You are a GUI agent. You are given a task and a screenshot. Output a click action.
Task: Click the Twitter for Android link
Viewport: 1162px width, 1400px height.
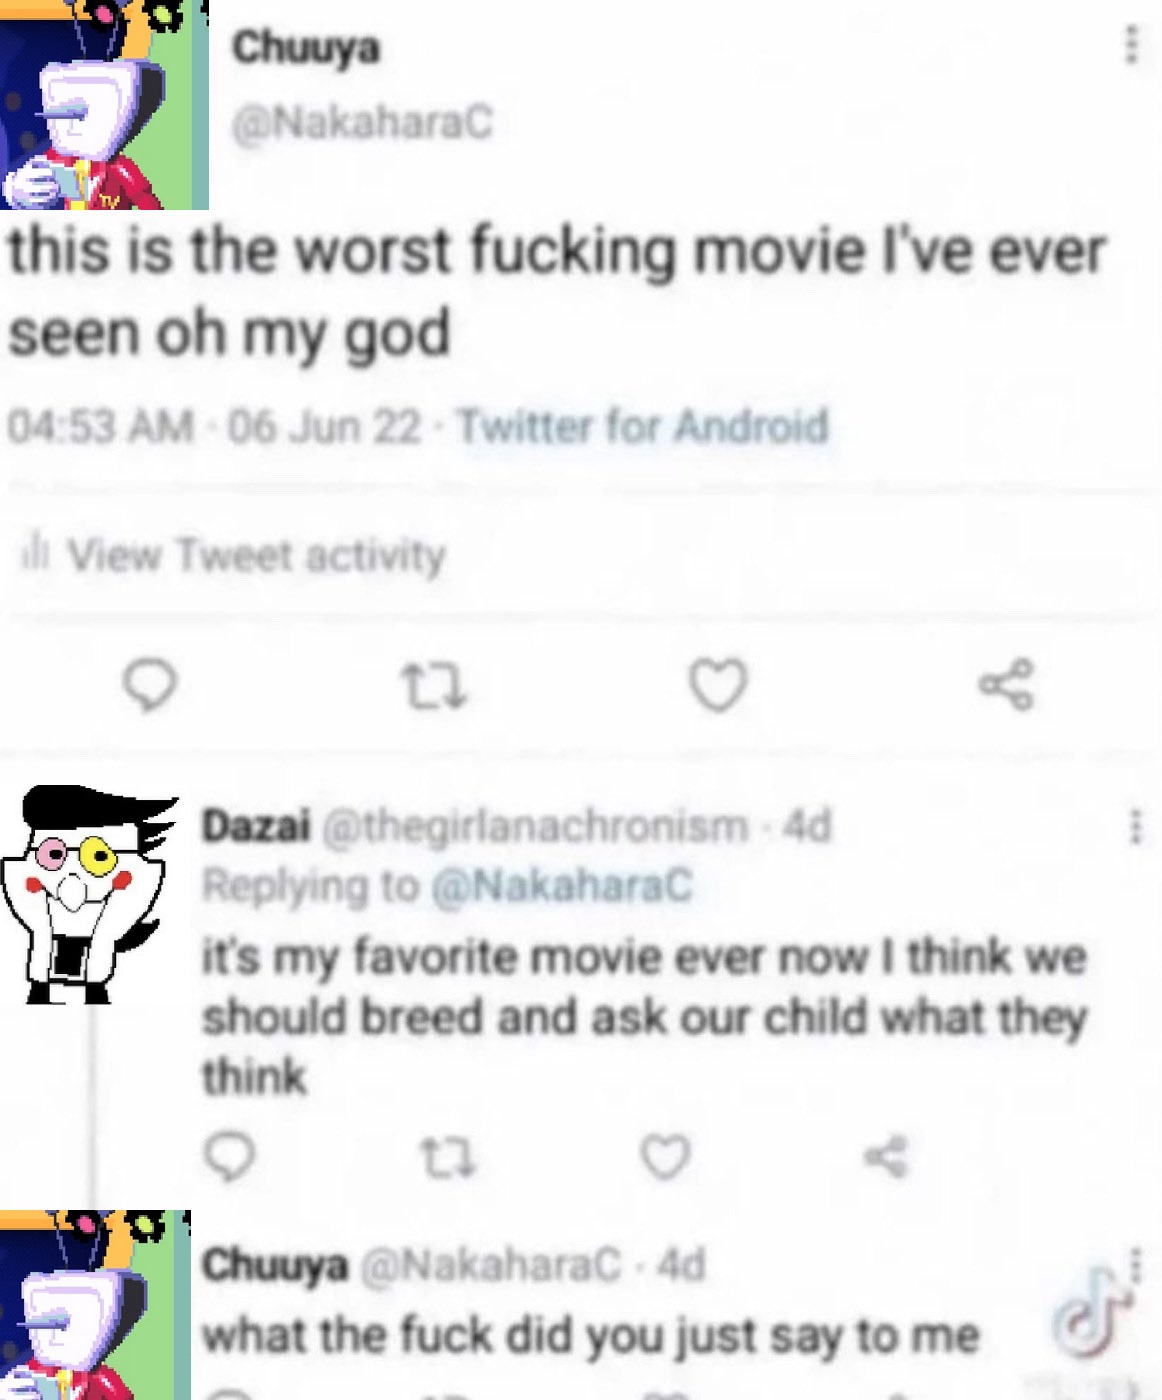click(643, 426)
